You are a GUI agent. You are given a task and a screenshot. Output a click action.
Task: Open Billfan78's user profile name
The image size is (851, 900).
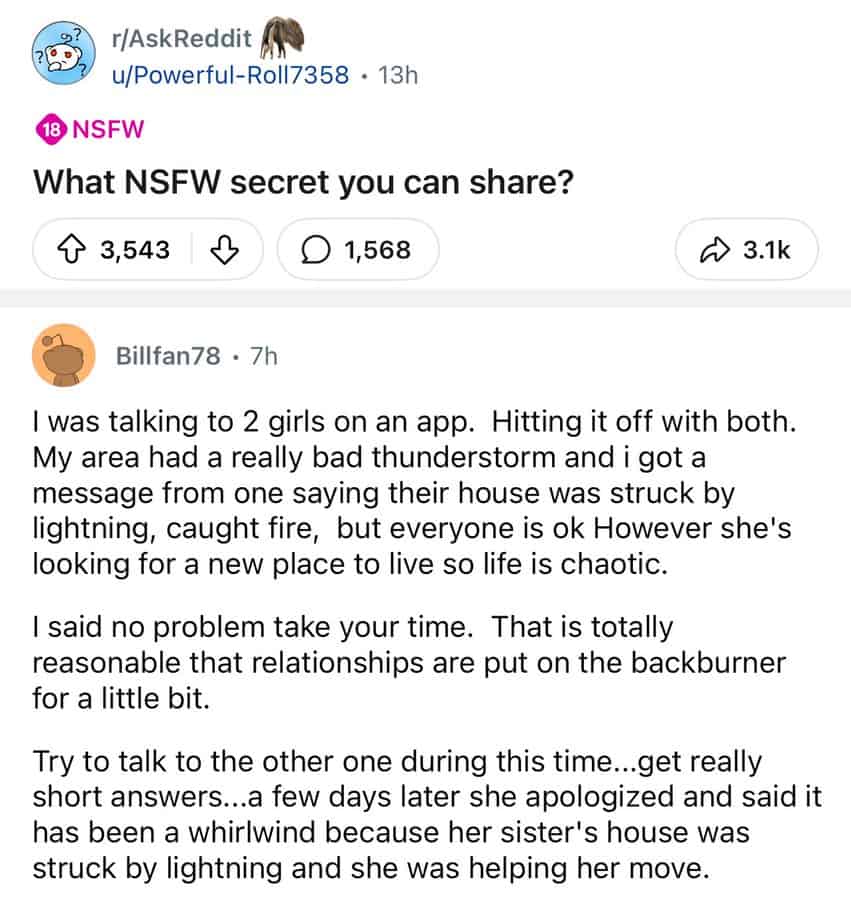click(x=168, y=356)
